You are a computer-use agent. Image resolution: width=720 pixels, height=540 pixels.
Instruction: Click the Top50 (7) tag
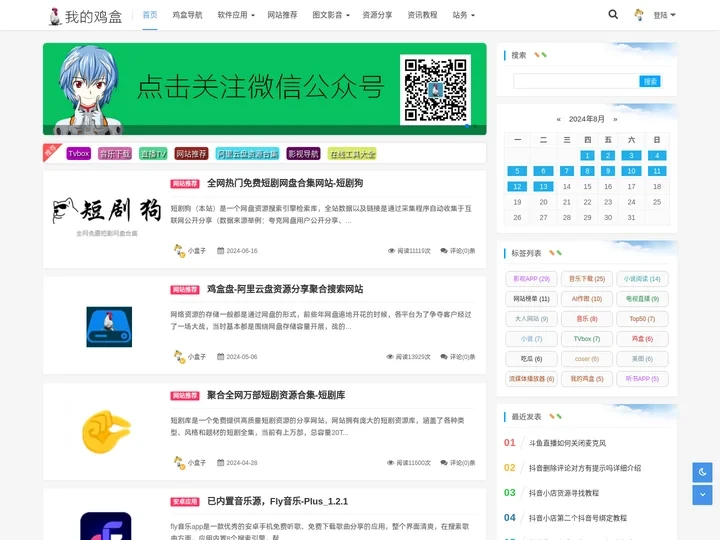[x=642, y=319]
